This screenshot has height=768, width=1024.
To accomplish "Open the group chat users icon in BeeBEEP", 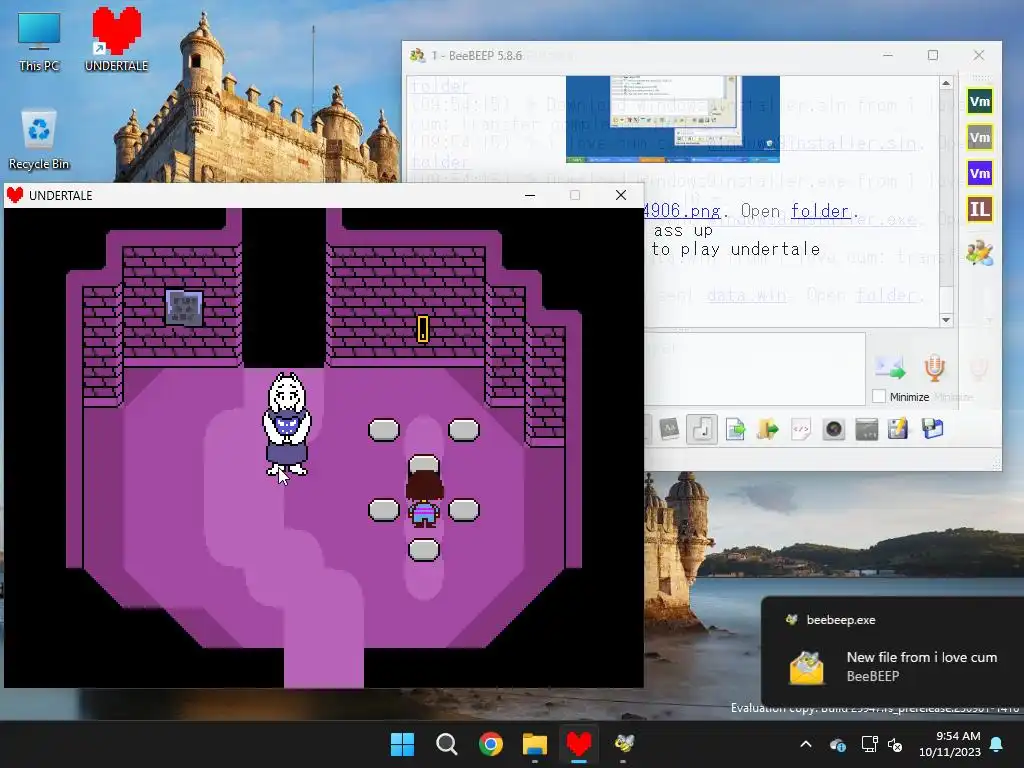I will (980, 253).
